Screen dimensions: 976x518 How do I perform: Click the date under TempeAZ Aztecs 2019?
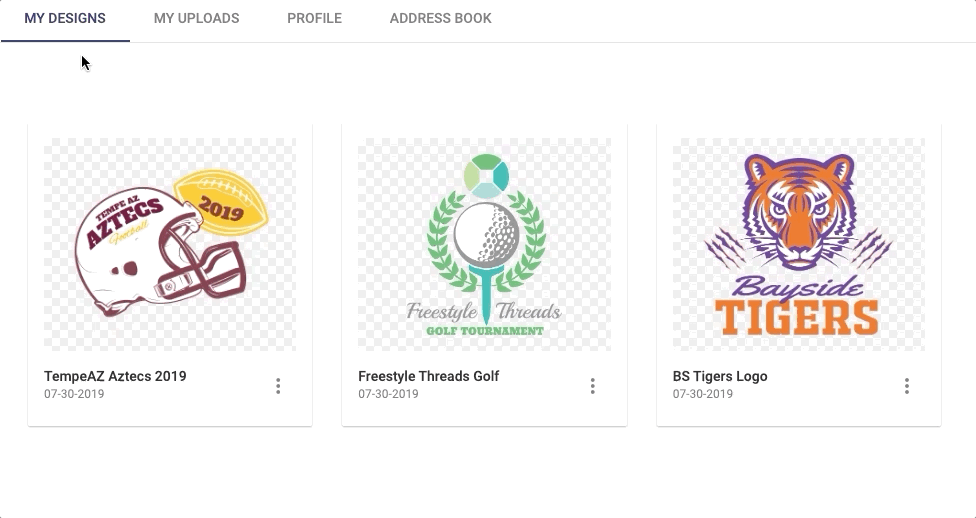click(x=74, y=394)
